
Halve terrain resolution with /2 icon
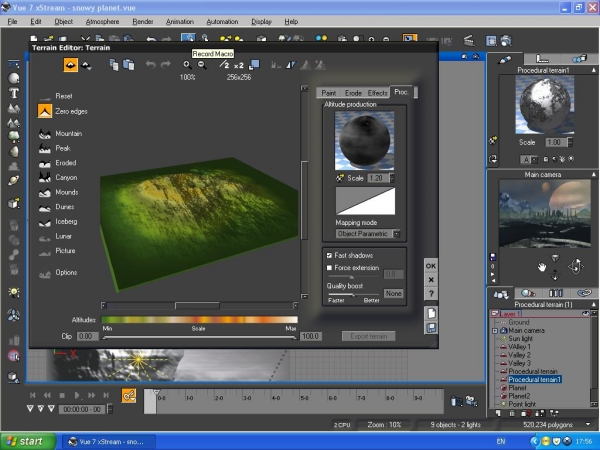click(x=224, y=65)
